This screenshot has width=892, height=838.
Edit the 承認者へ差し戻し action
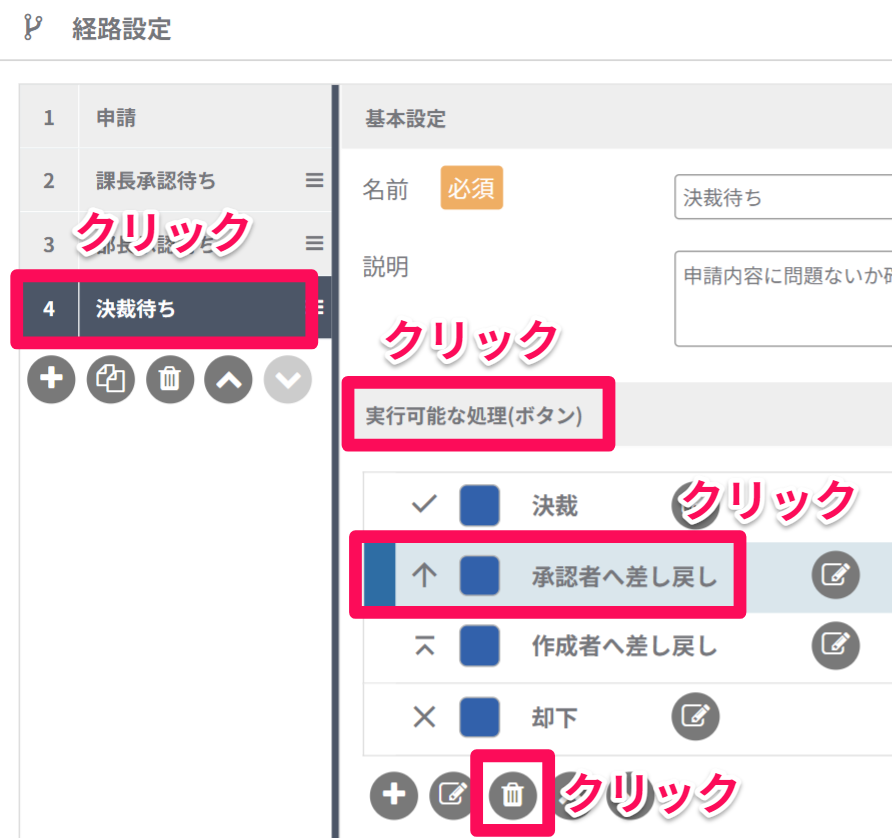pos(835,575)
